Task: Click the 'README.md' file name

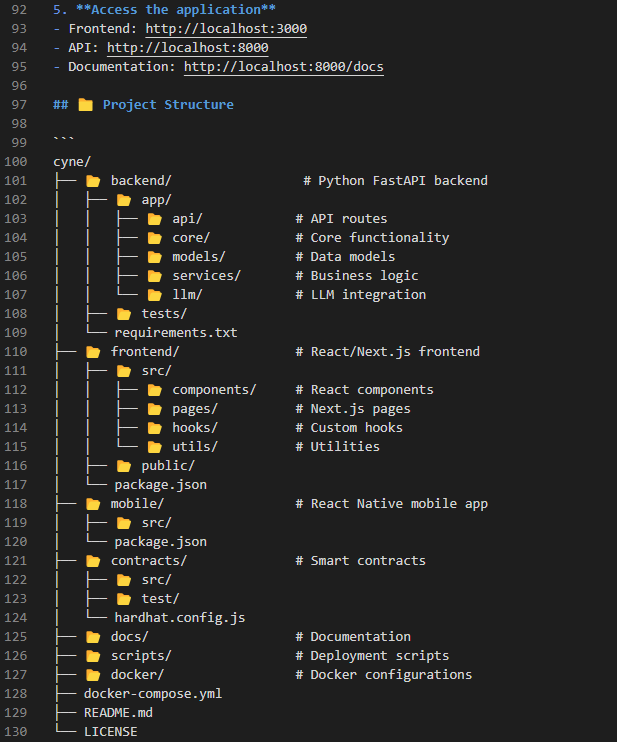Action: (x=118, y=713)
